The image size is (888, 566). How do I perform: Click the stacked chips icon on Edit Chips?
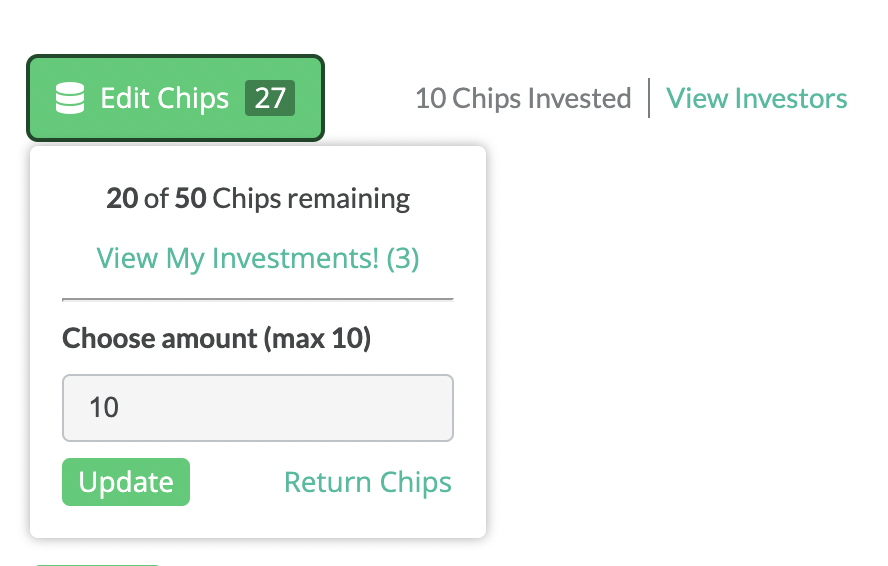coord(70,98)
